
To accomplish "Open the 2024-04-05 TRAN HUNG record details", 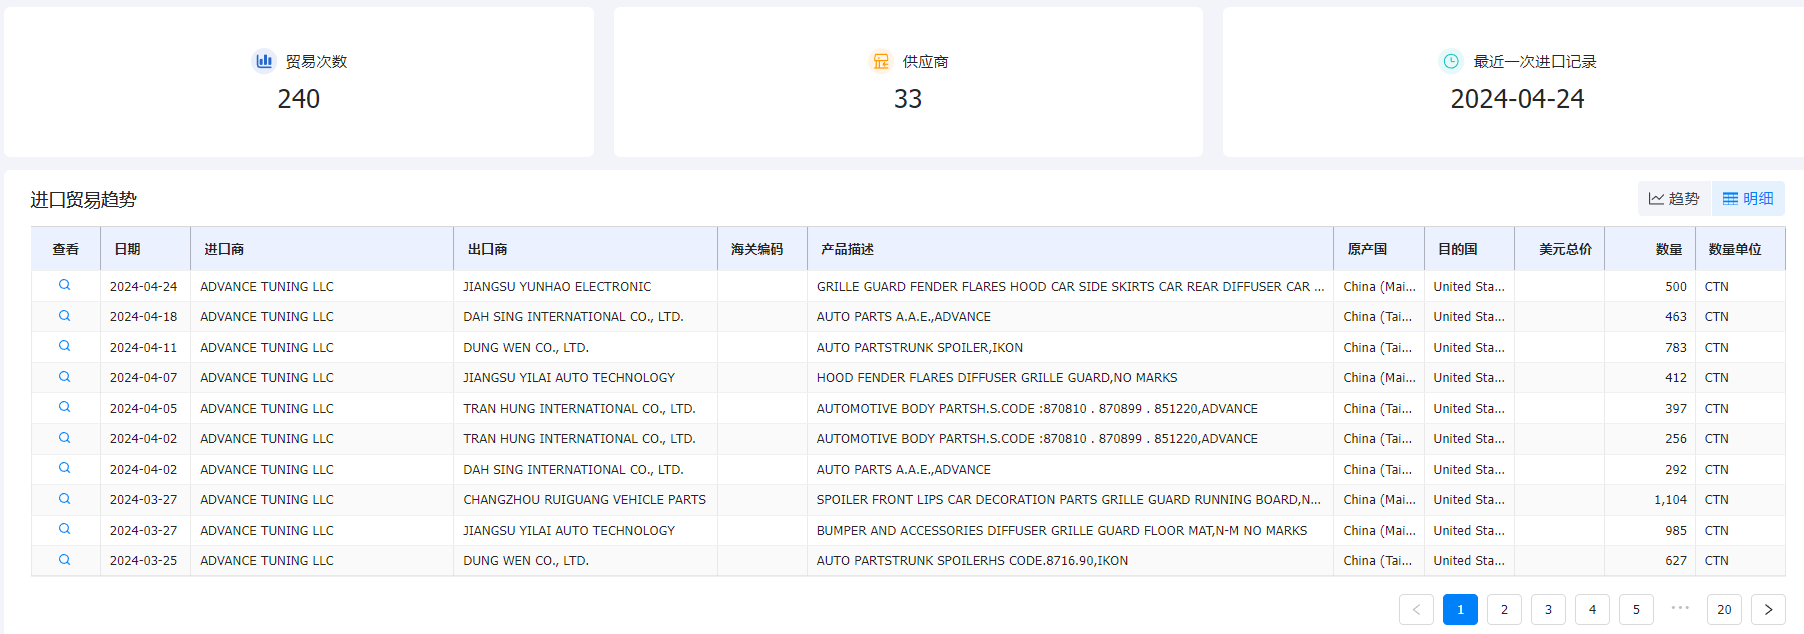I will click(x=65, y=408).
